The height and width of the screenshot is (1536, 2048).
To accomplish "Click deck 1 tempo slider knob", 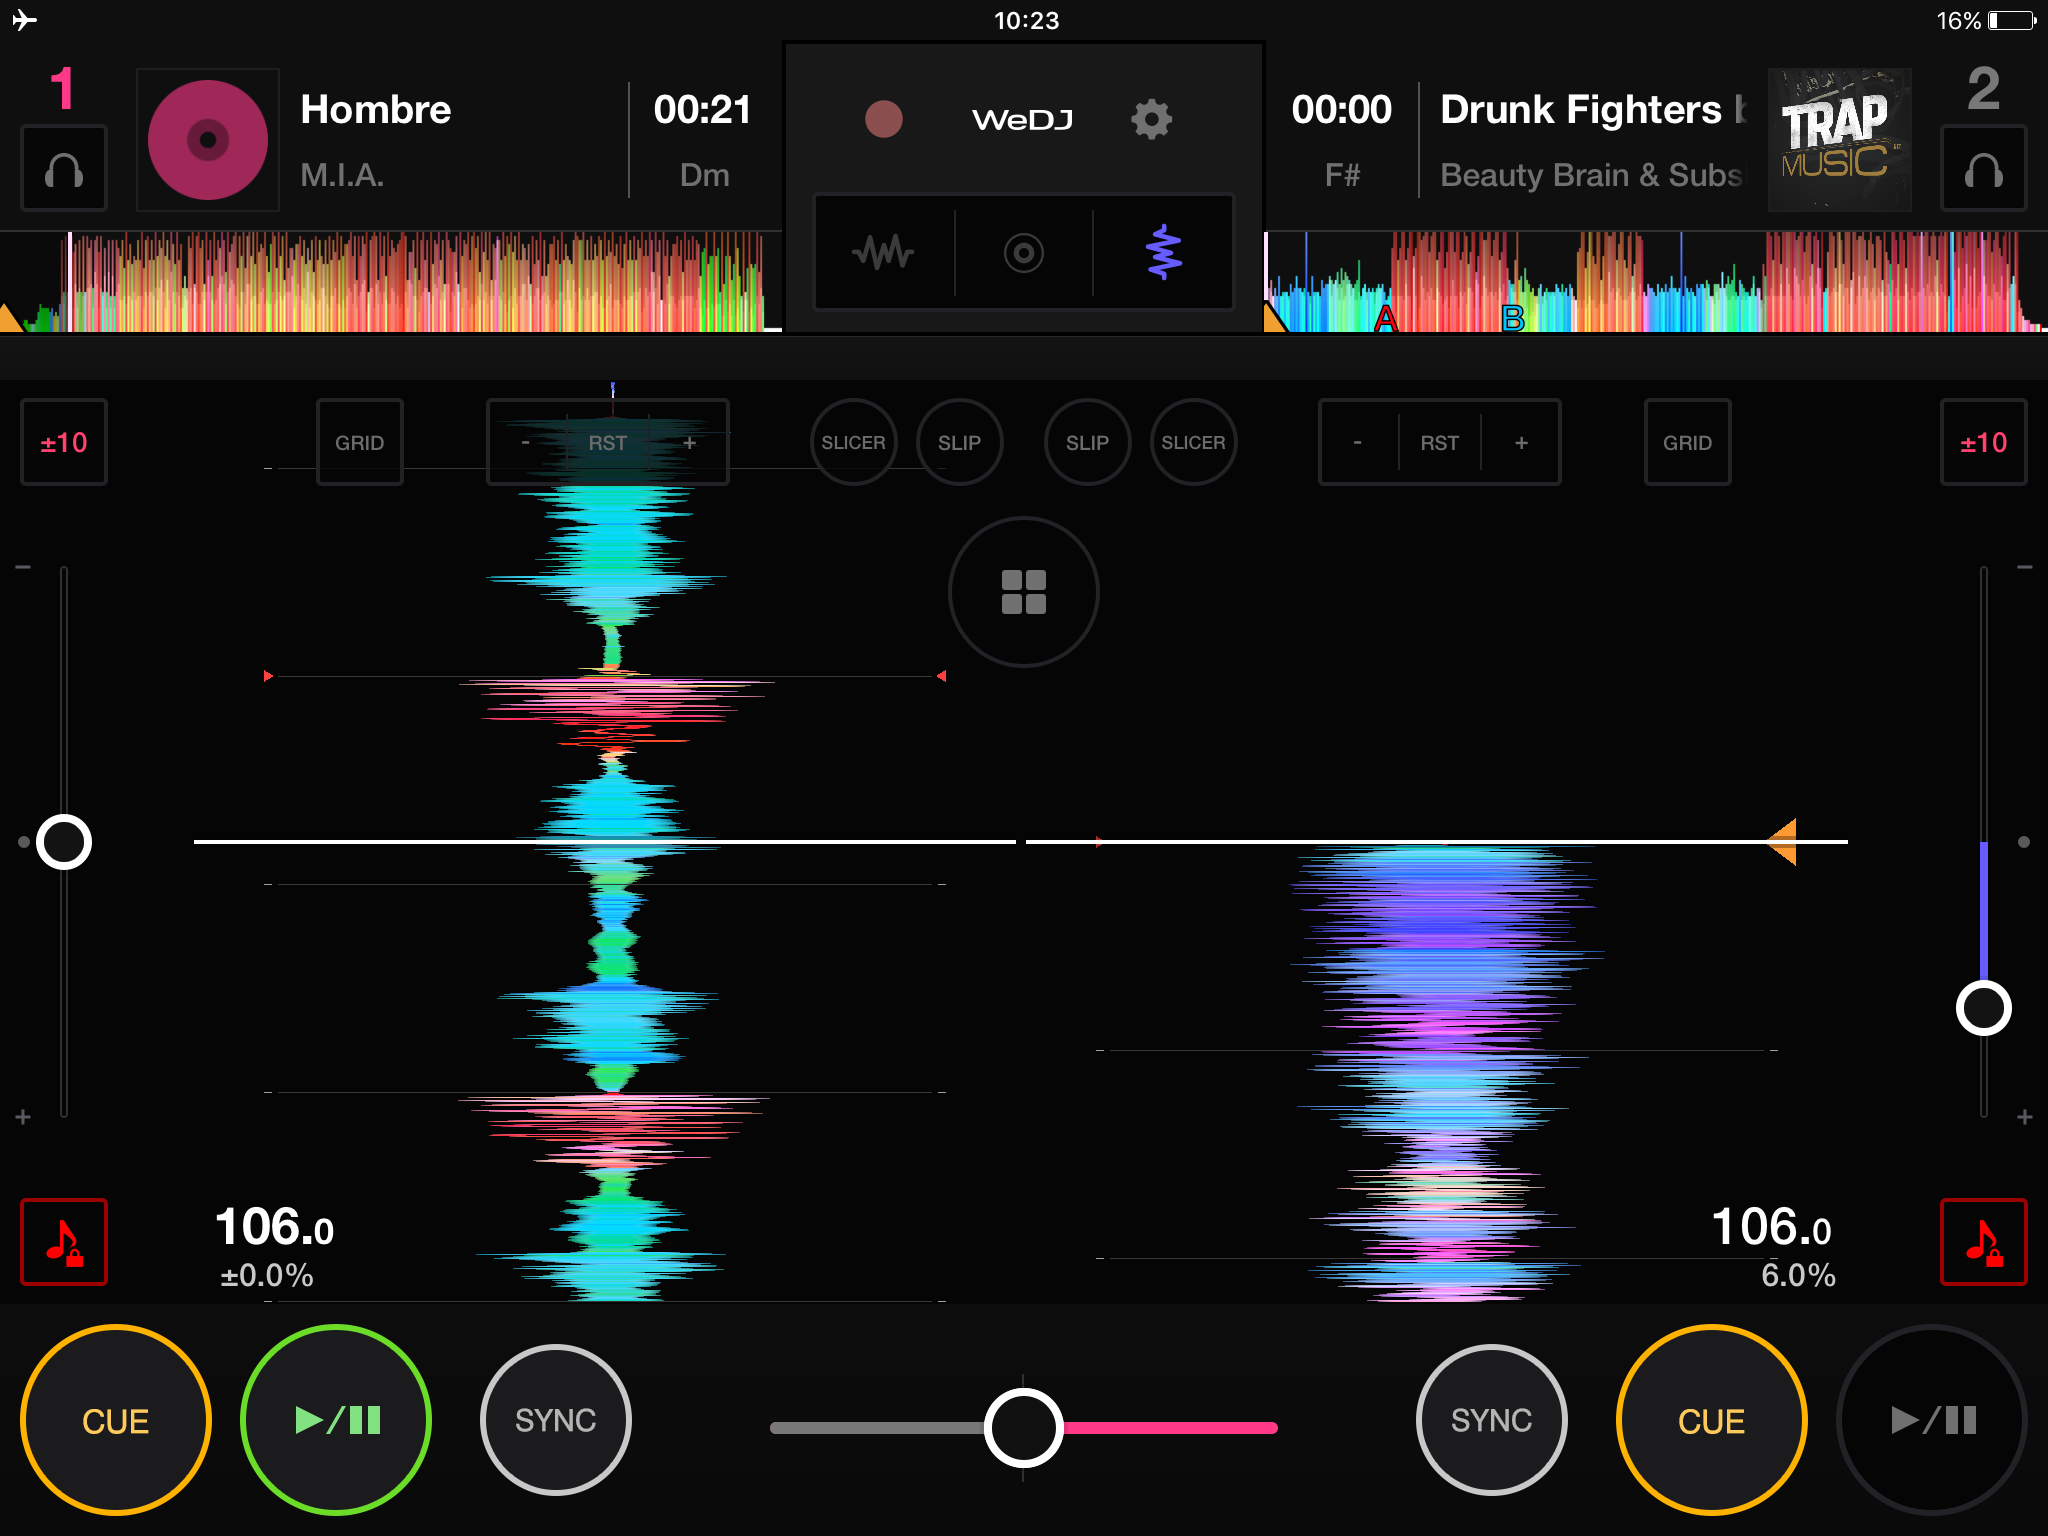I will 64,842.
